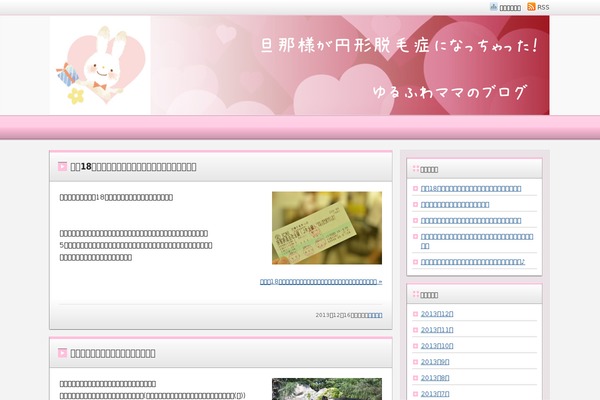Open the 2013 07 monthly archive
The height and width of the screenshot is (400, 600).
click(x=435, y=394)
